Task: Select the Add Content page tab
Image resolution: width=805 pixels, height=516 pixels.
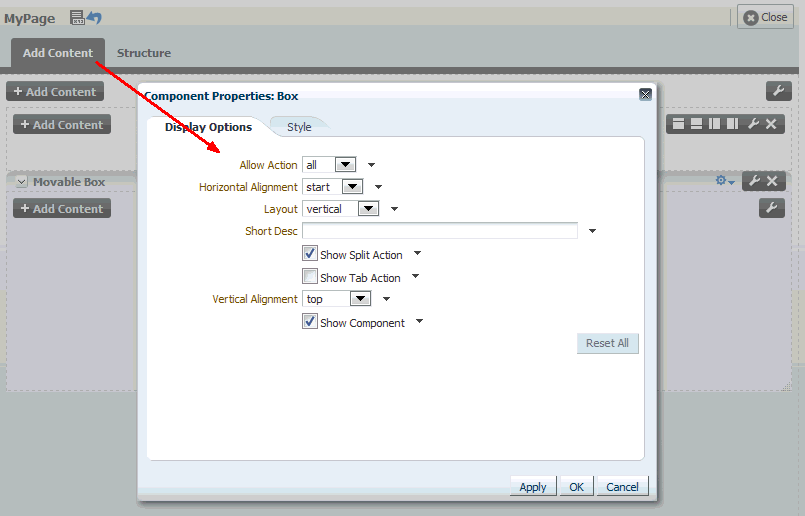Action: [58, 53]
